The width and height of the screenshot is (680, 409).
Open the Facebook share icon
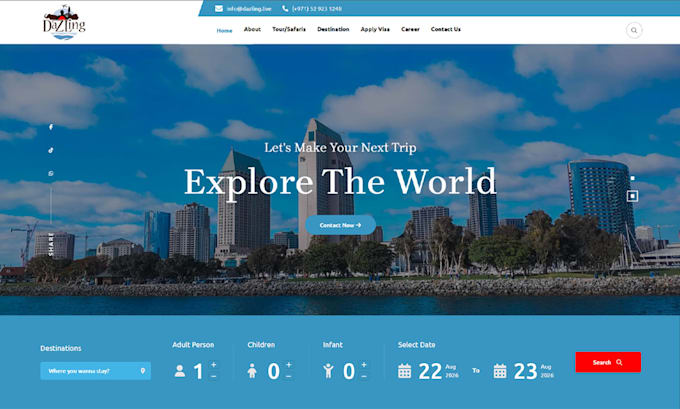click(x=51, y=127)
